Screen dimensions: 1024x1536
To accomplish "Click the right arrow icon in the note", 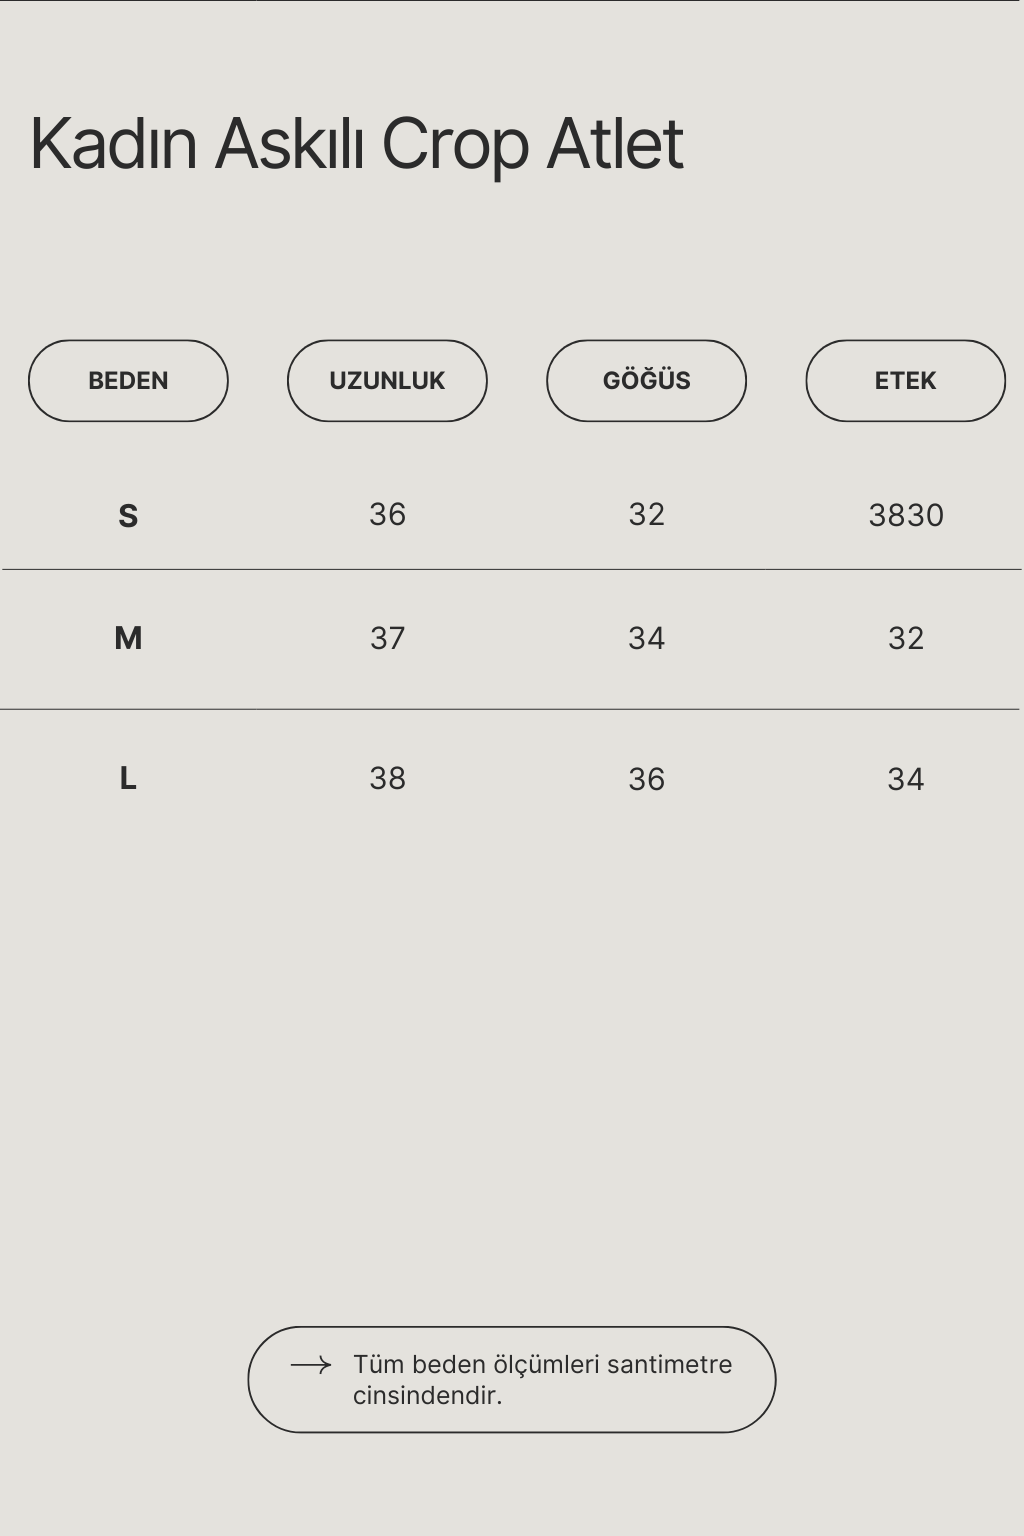I will 310,1365.
